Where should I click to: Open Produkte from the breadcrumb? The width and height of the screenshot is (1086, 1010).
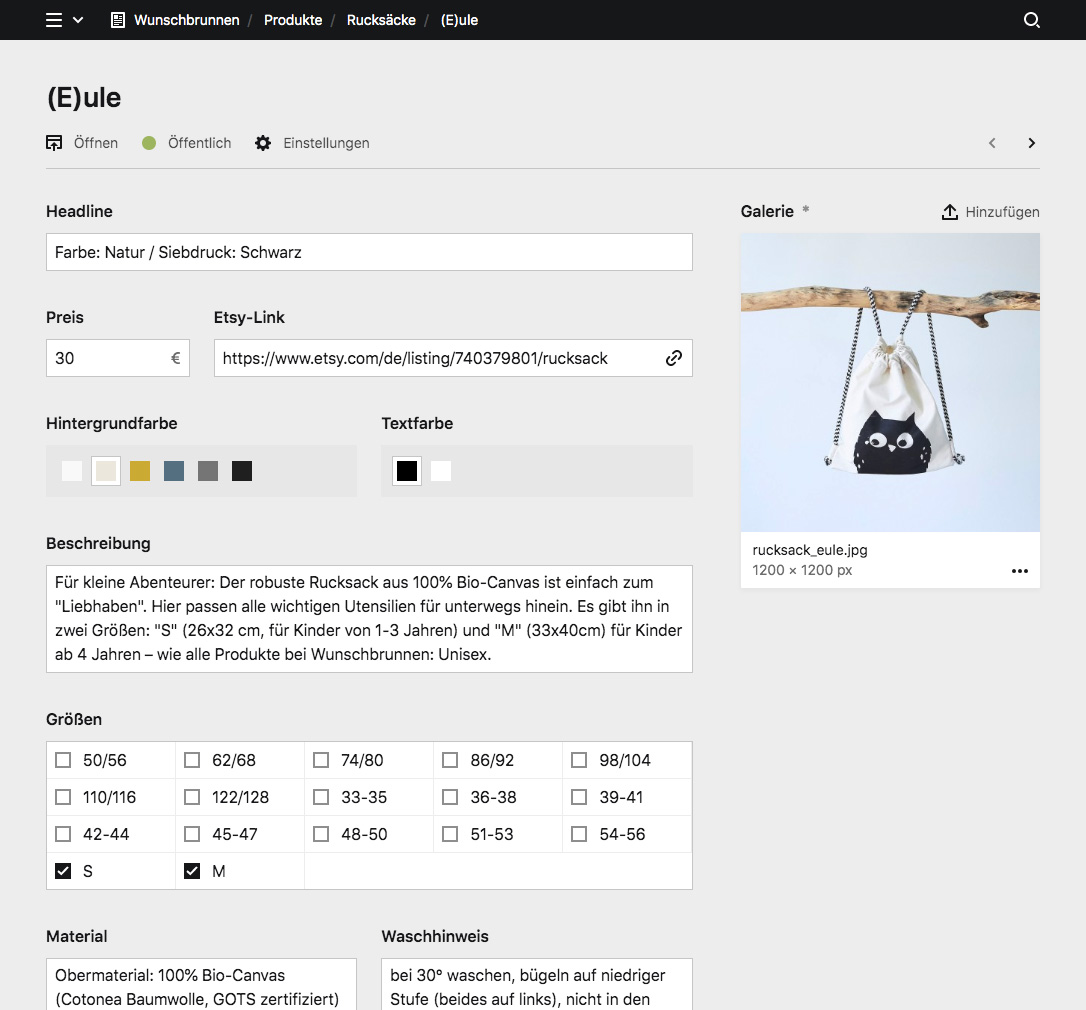(292, 19)
